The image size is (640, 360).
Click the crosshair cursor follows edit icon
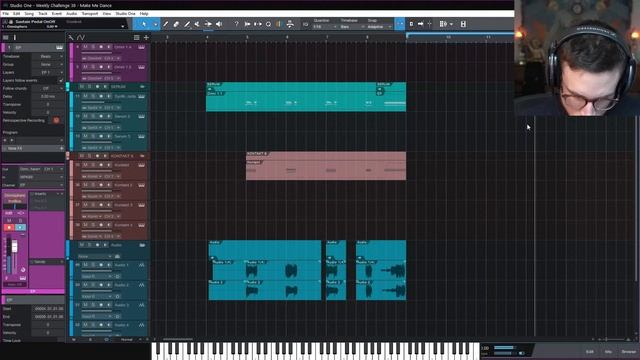[429, 24]
